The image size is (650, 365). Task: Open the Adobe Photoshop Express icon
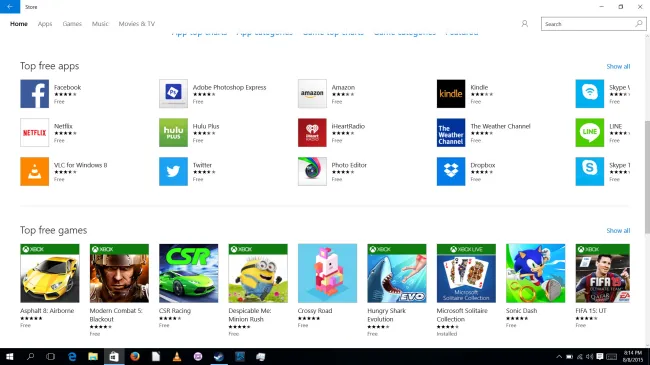pos(173,94)
